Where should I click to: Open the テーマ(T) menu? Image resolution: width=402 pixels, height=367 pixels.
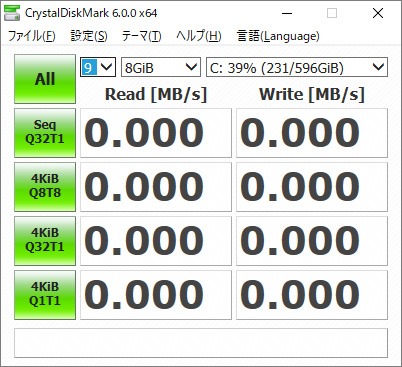coord(142,36)
